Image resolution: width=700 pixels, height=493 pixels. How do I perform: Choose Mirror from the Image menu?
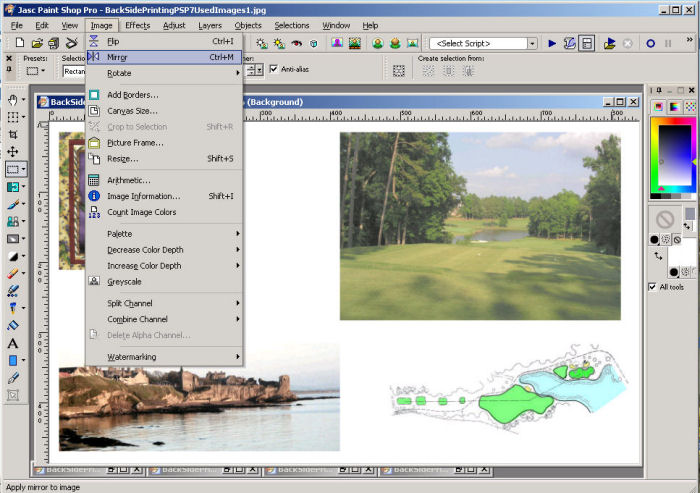click(117, 57)
